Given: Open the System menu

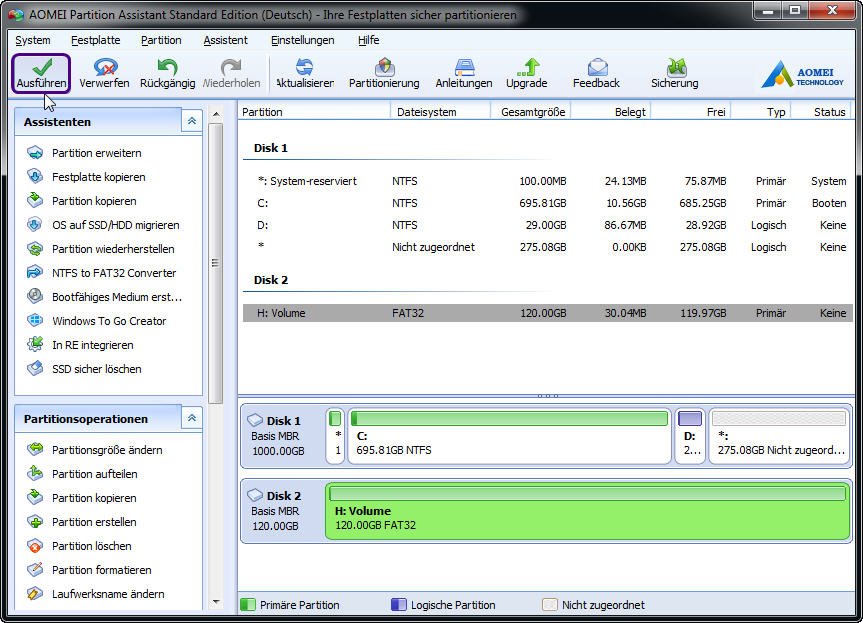Looking at the screenshot, I should pyautogui.click(x=33, y=40).
